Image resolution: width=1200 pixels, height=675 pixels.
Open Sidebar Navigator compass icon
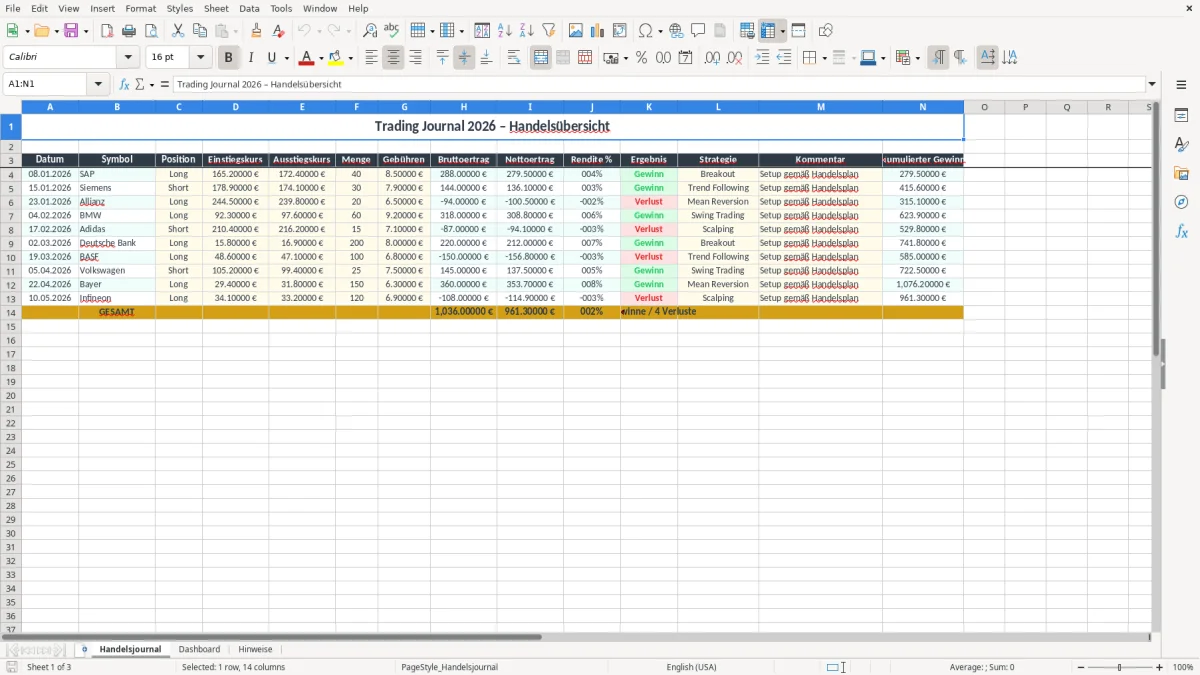[x=1181, y=202]
